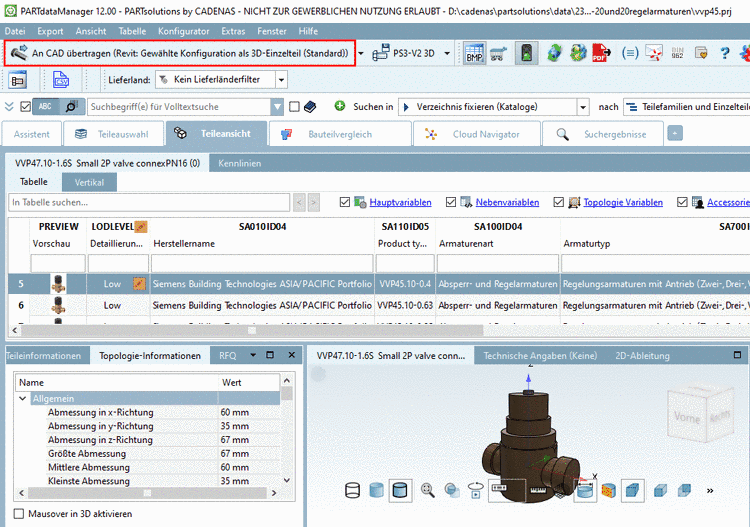The width and height of the screenshot is (750, 527).
Task: Click the LODLEVEL column header edit icon
Action: tap(141, 227)
